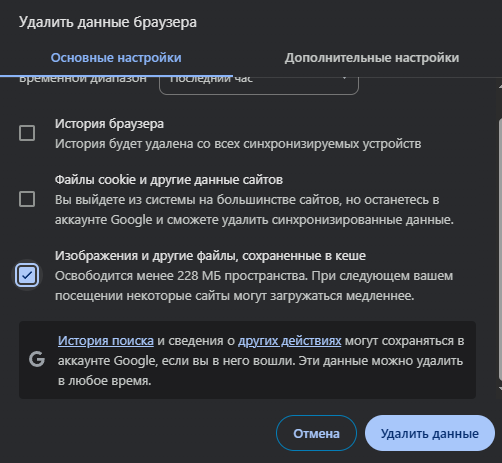
Task: Switch to Основные настройки tab
Action: click(x=116, y=58)
